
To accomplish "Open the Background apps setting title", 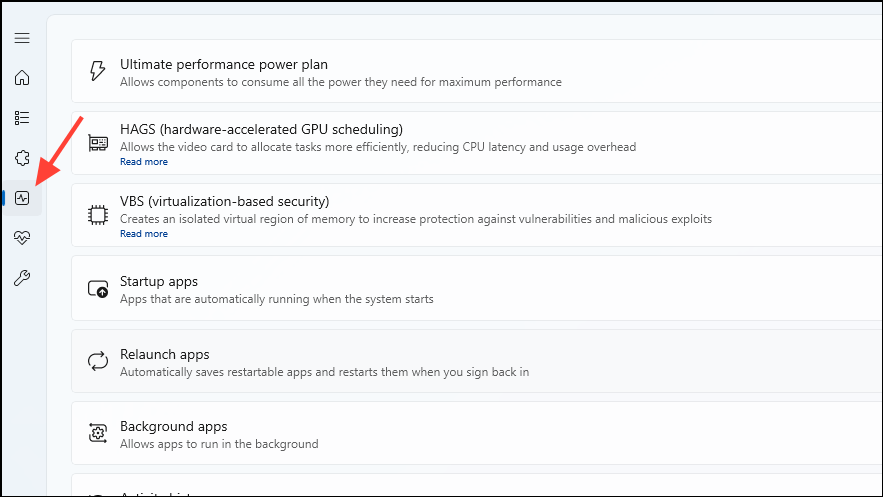I will tap(173, 427).
